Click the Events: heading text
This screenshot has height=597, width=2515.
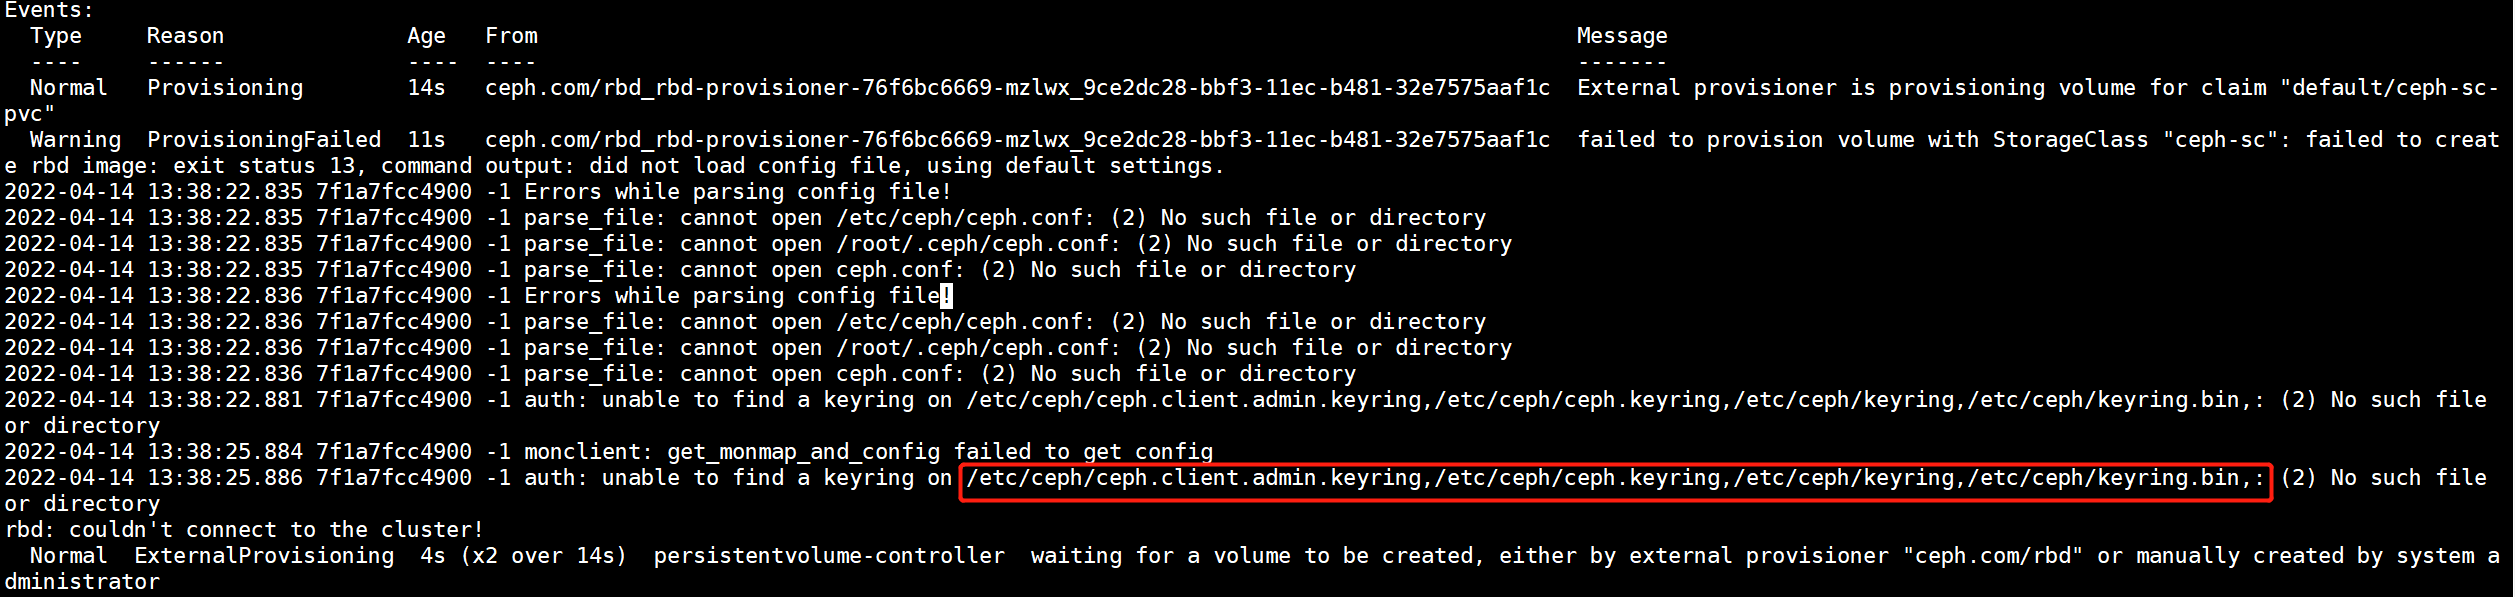[x=49, y=10]
